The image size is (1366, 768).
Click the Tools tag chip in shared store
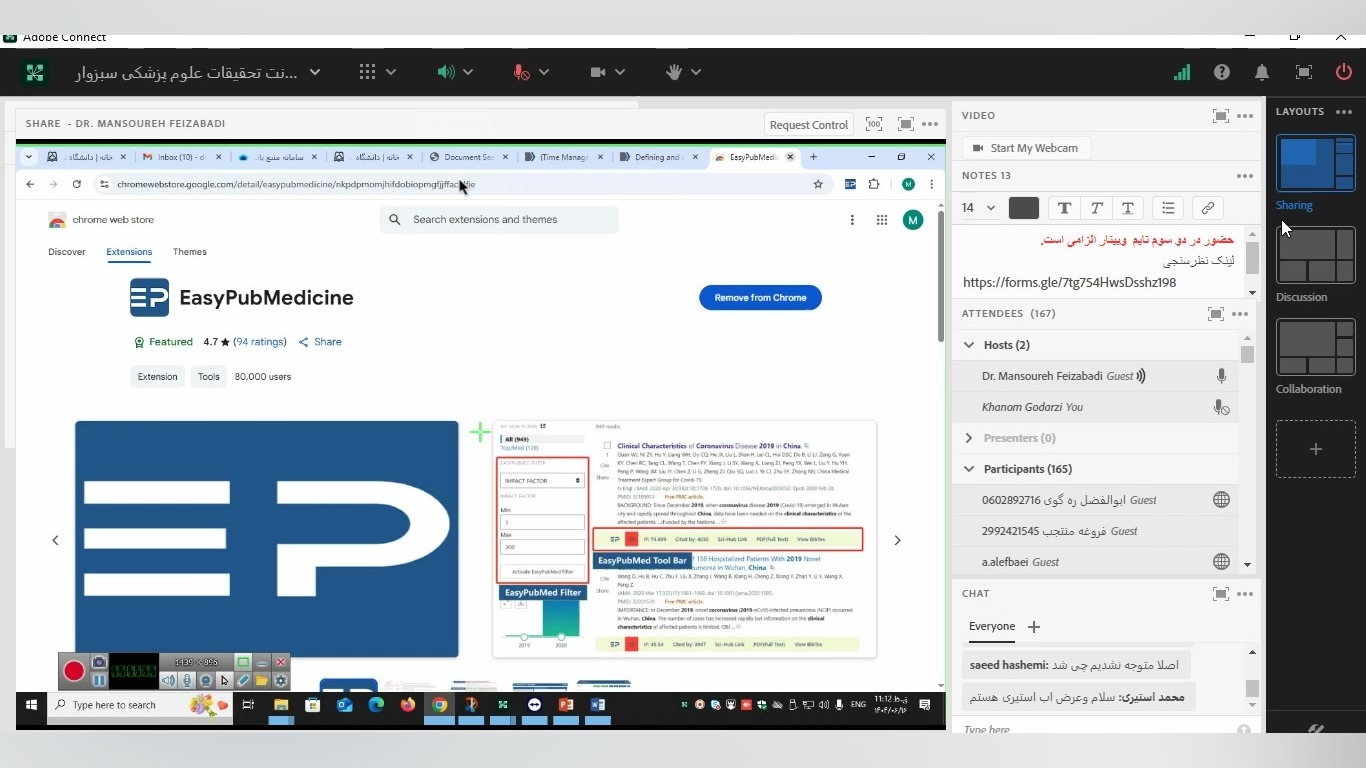[209, 377]
